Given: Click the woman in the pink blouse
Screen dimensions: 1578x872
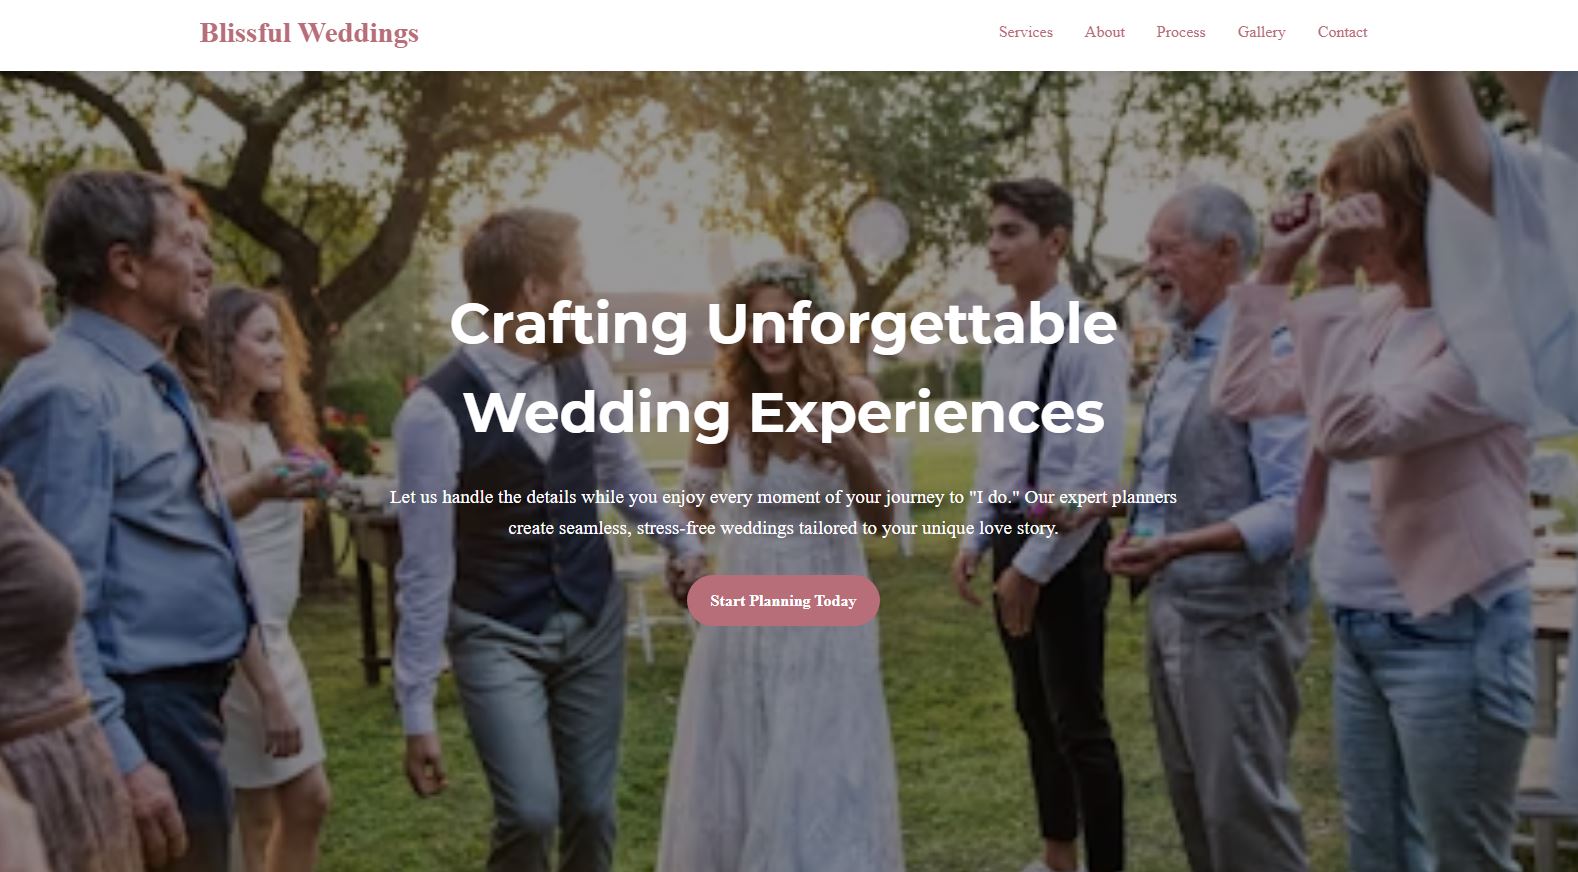Looking at the screenshot, I should pyautogui.click(x=1400, y=450).
